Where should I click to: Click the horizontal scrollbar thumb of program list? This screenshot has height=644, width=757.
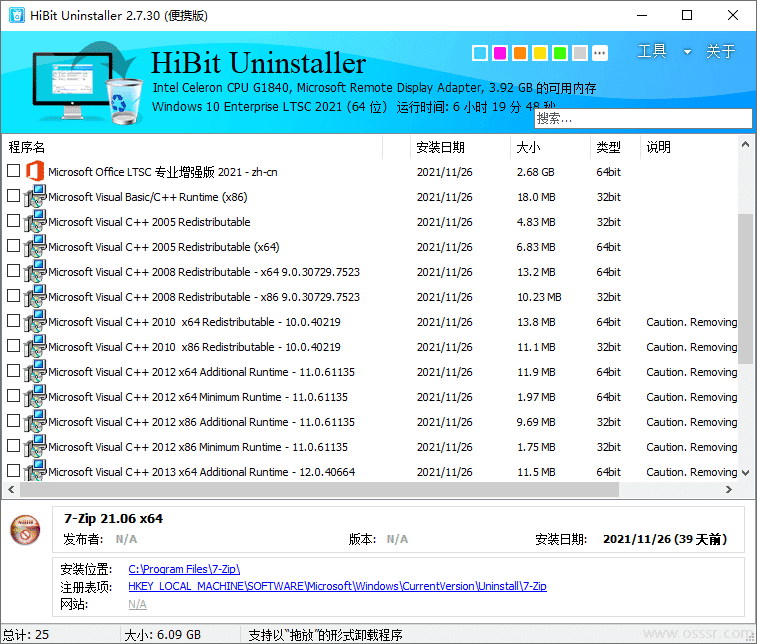coord(319,490)
